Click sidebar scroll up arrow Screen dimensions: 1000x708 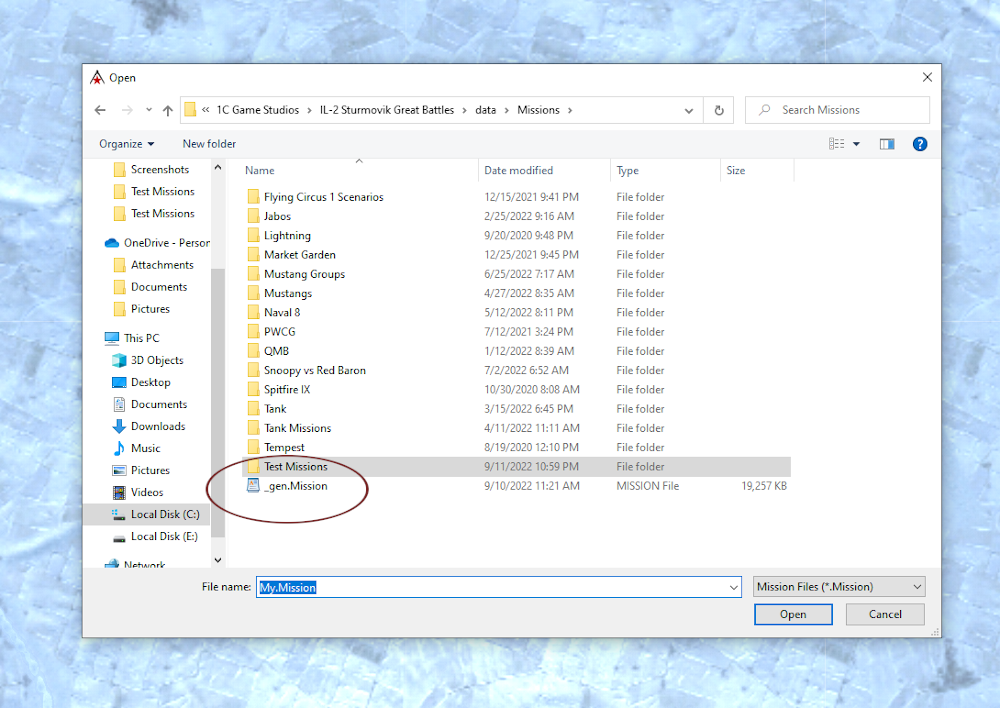[217, 168]
